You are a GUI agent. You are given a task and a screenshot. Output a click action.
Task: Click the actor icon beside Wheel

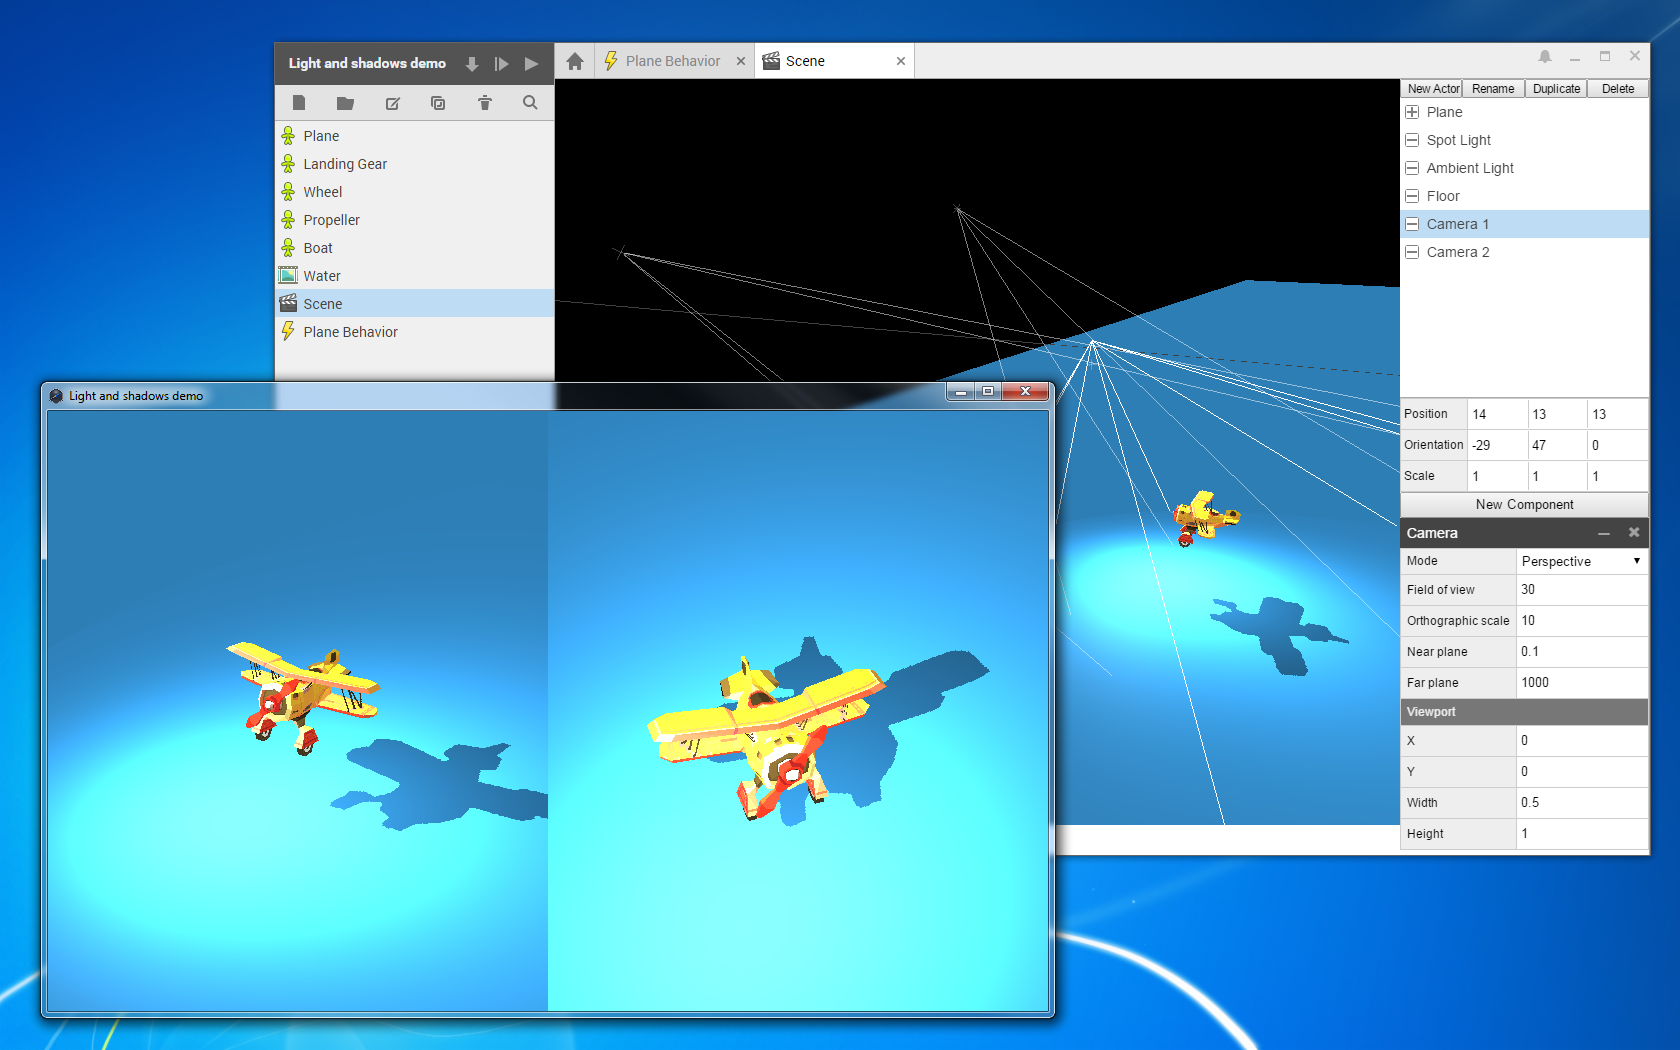click(x=288, y=192)
